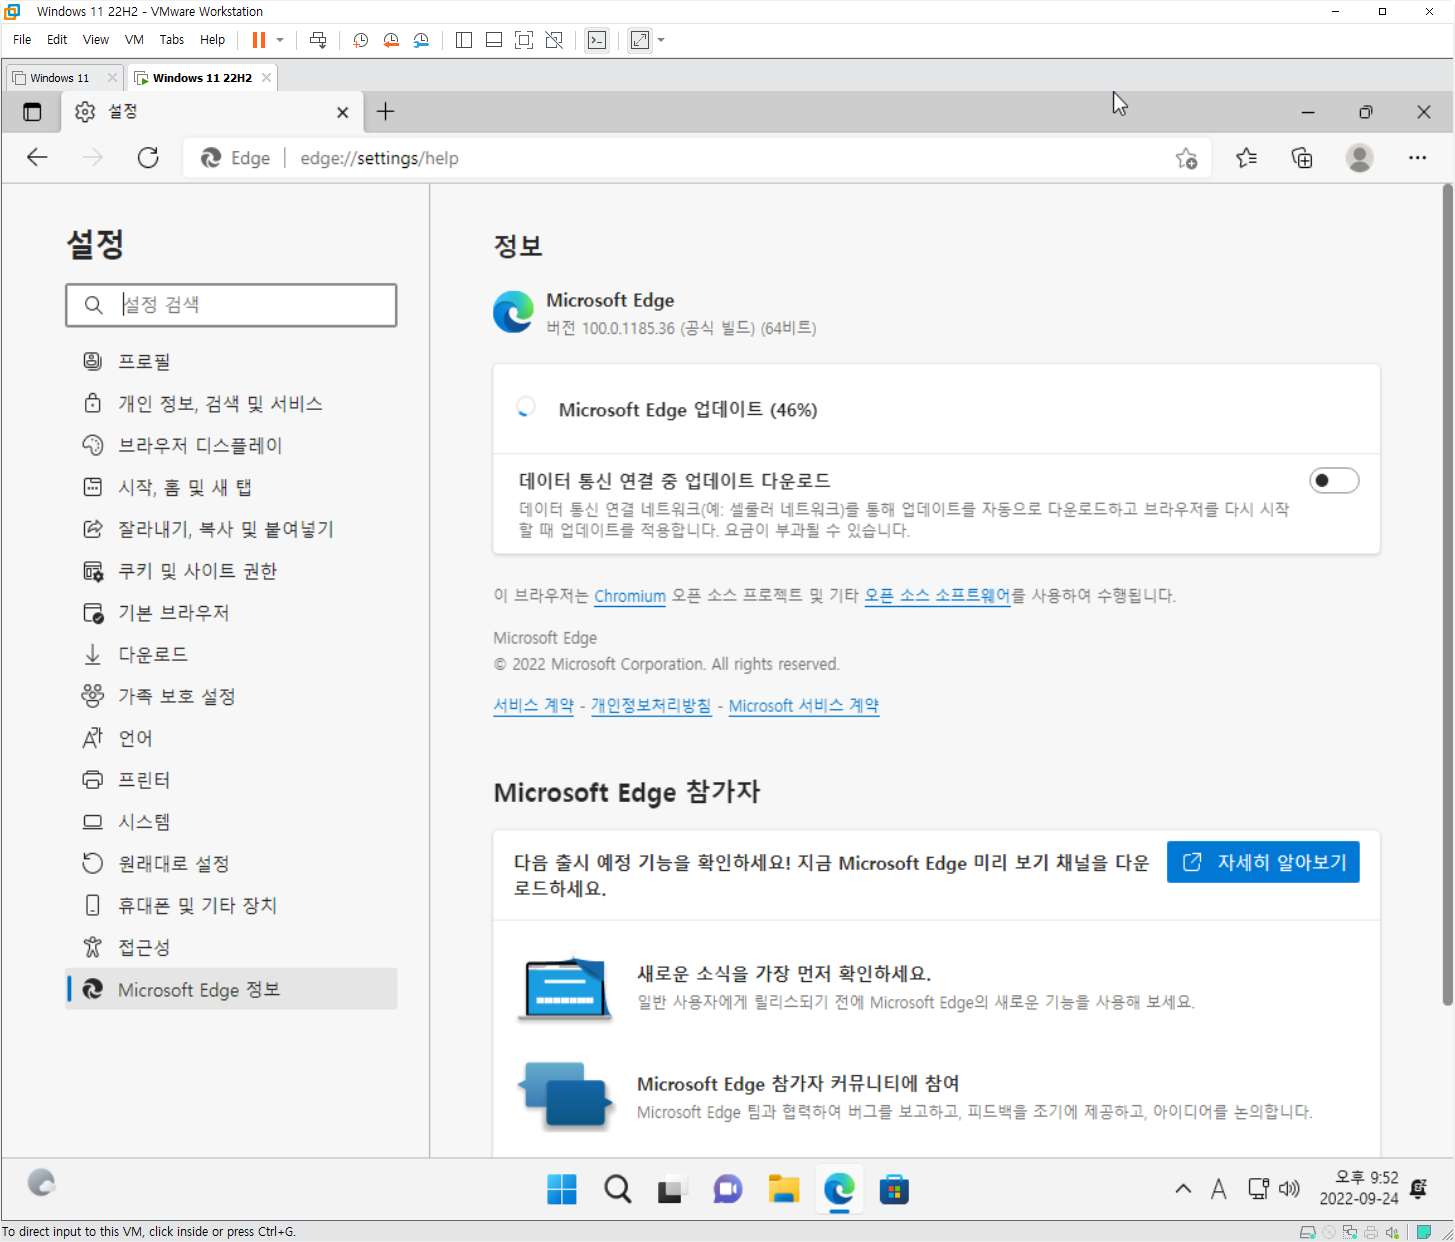Screen dimensions: 1455x1242
Task: Open a new Edge tab with plus button
Action: 385,112
